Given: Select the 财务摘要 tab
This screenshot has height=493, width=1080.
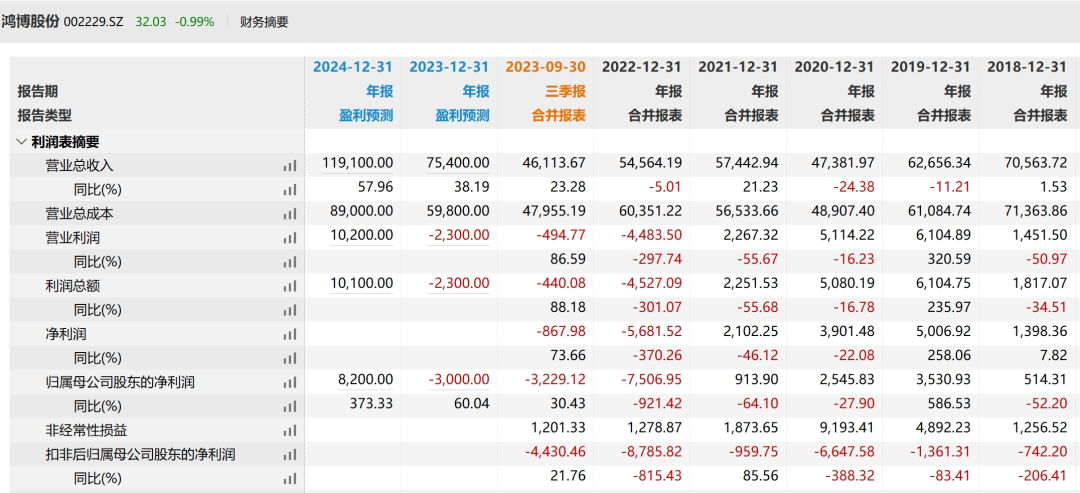Looking at the screenshot, I should click(264, 21).
